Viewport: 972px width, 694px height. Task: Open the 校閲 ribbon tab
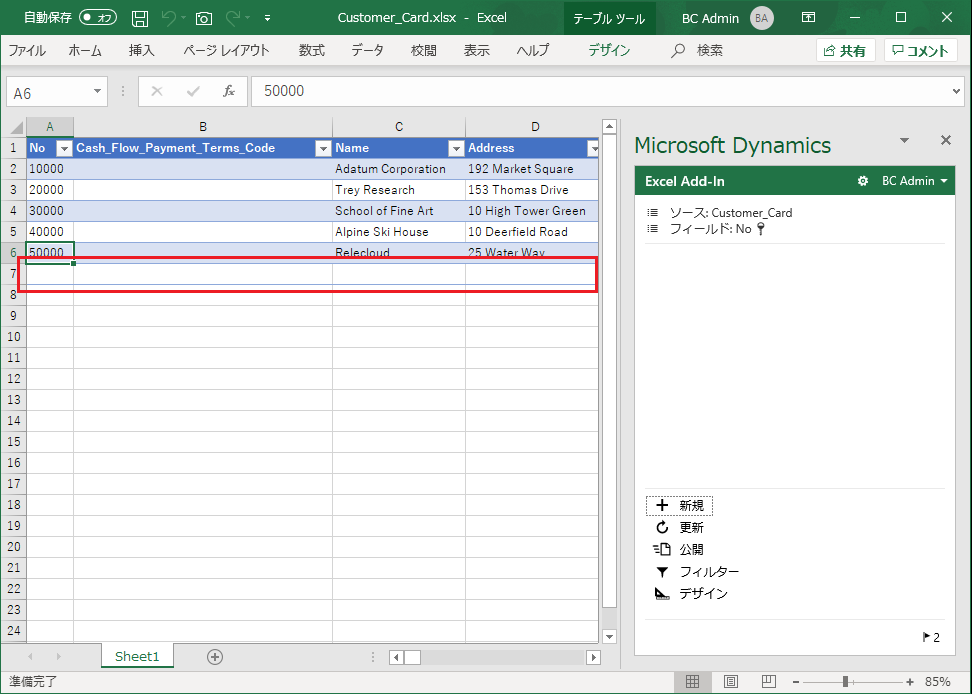[x=423, y=50]
